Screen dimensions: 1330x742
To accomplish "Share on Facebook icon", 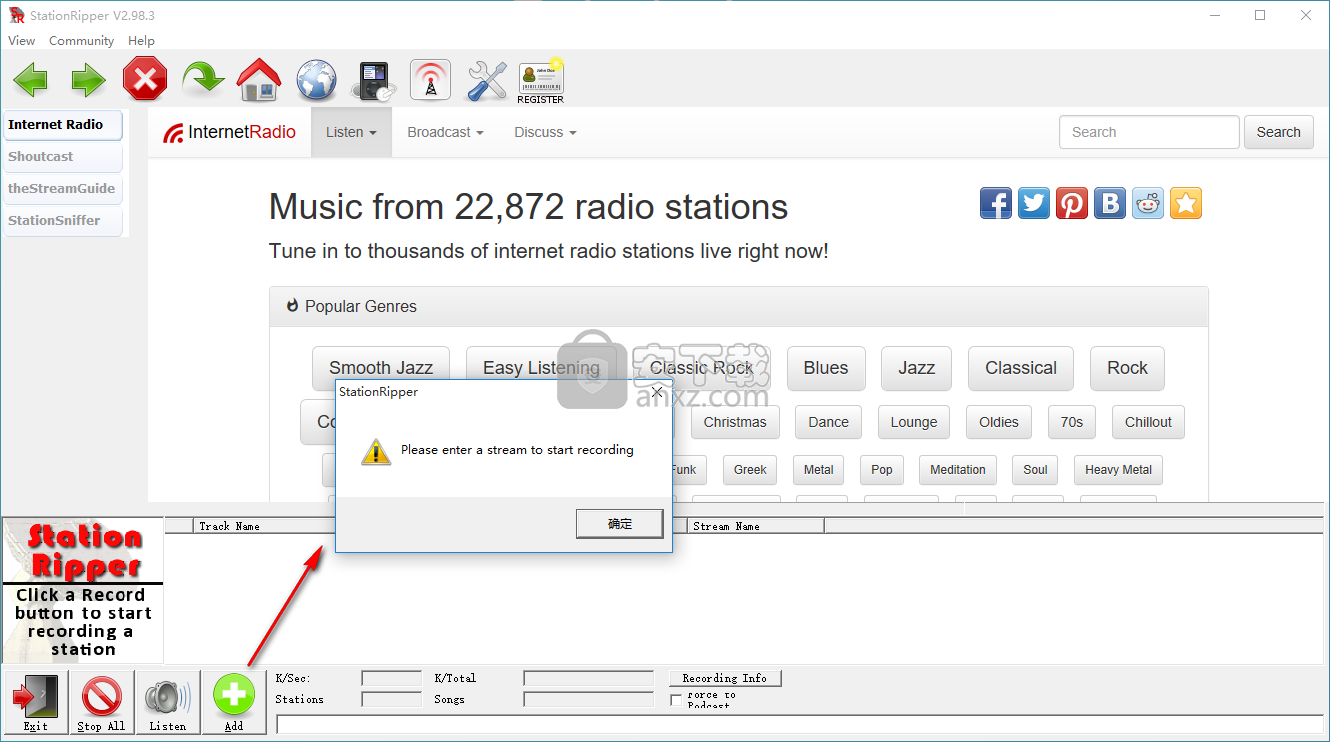I will coord(996,203).
